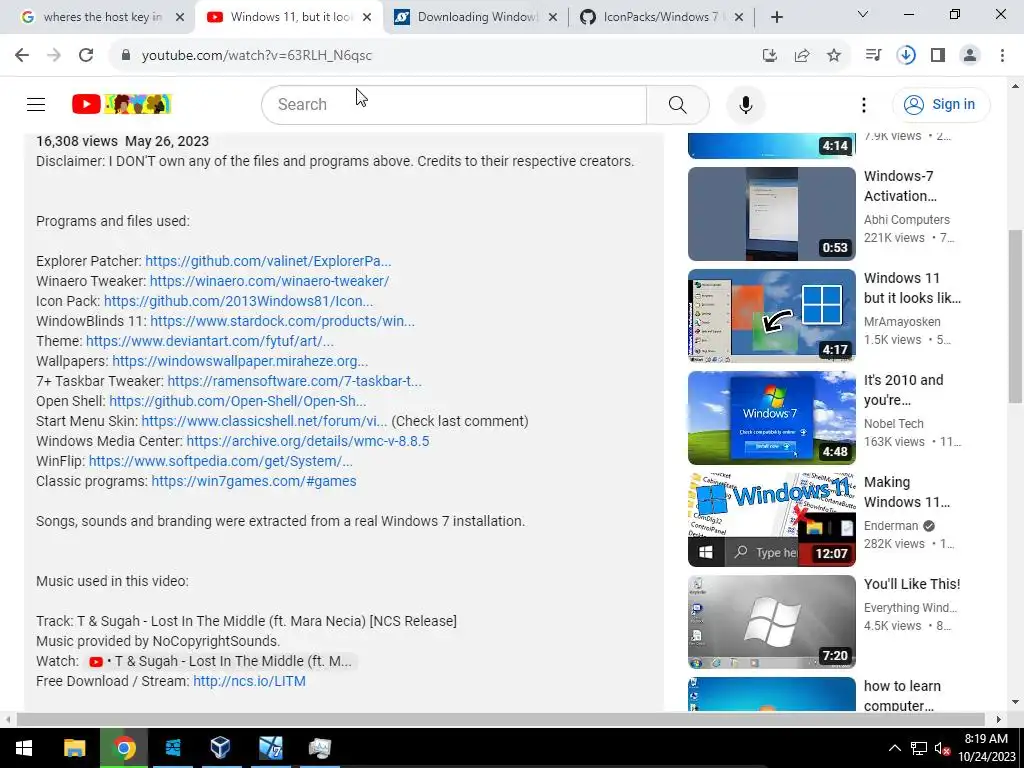Sign in to YouTube
The image size is (1024, 768).
pos(940,104)
